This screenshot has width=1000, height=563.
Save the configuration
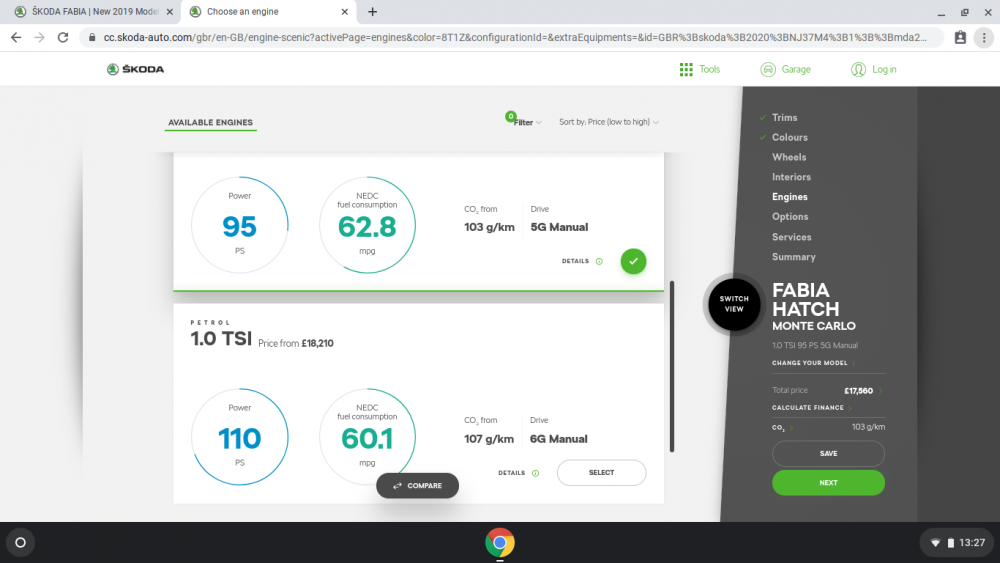pos(828,453)
